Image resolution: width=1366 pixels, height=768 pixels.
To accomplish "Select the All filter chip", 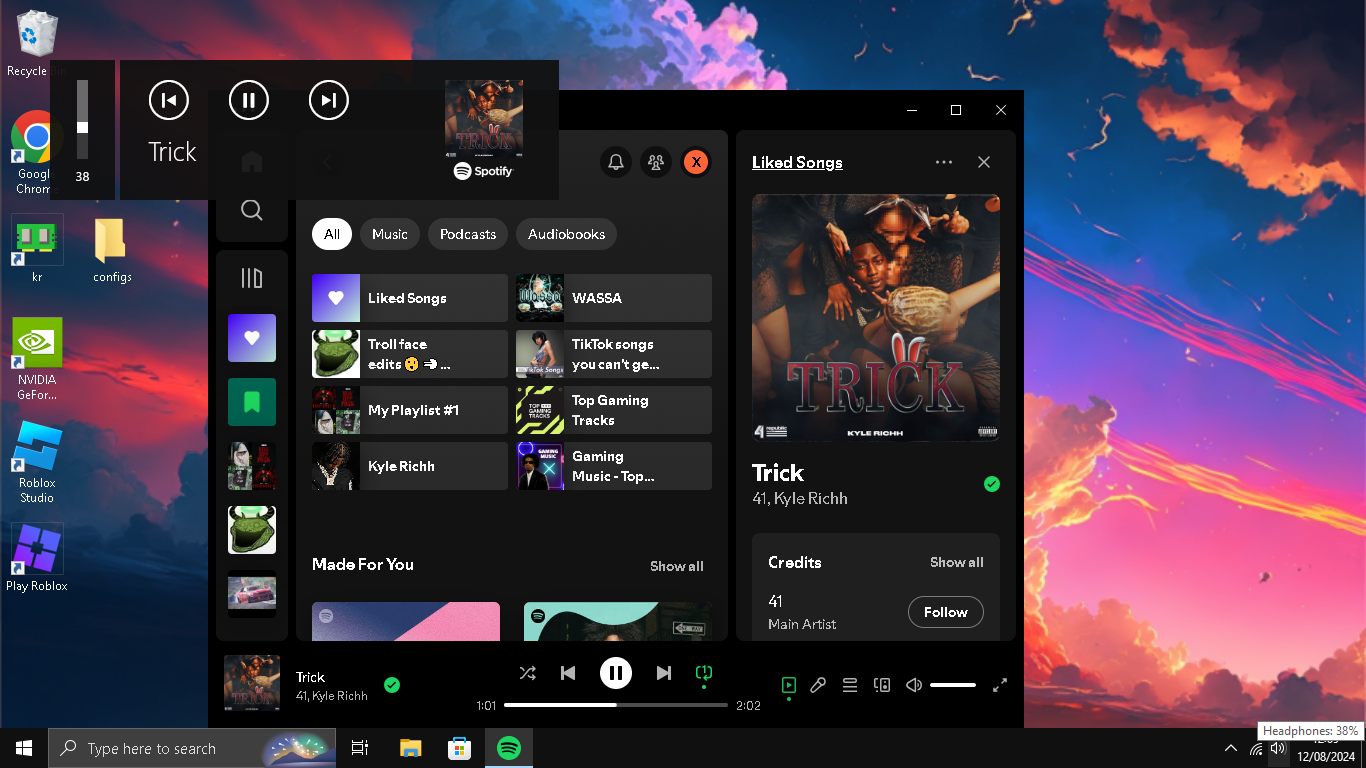I will [332, 234].
